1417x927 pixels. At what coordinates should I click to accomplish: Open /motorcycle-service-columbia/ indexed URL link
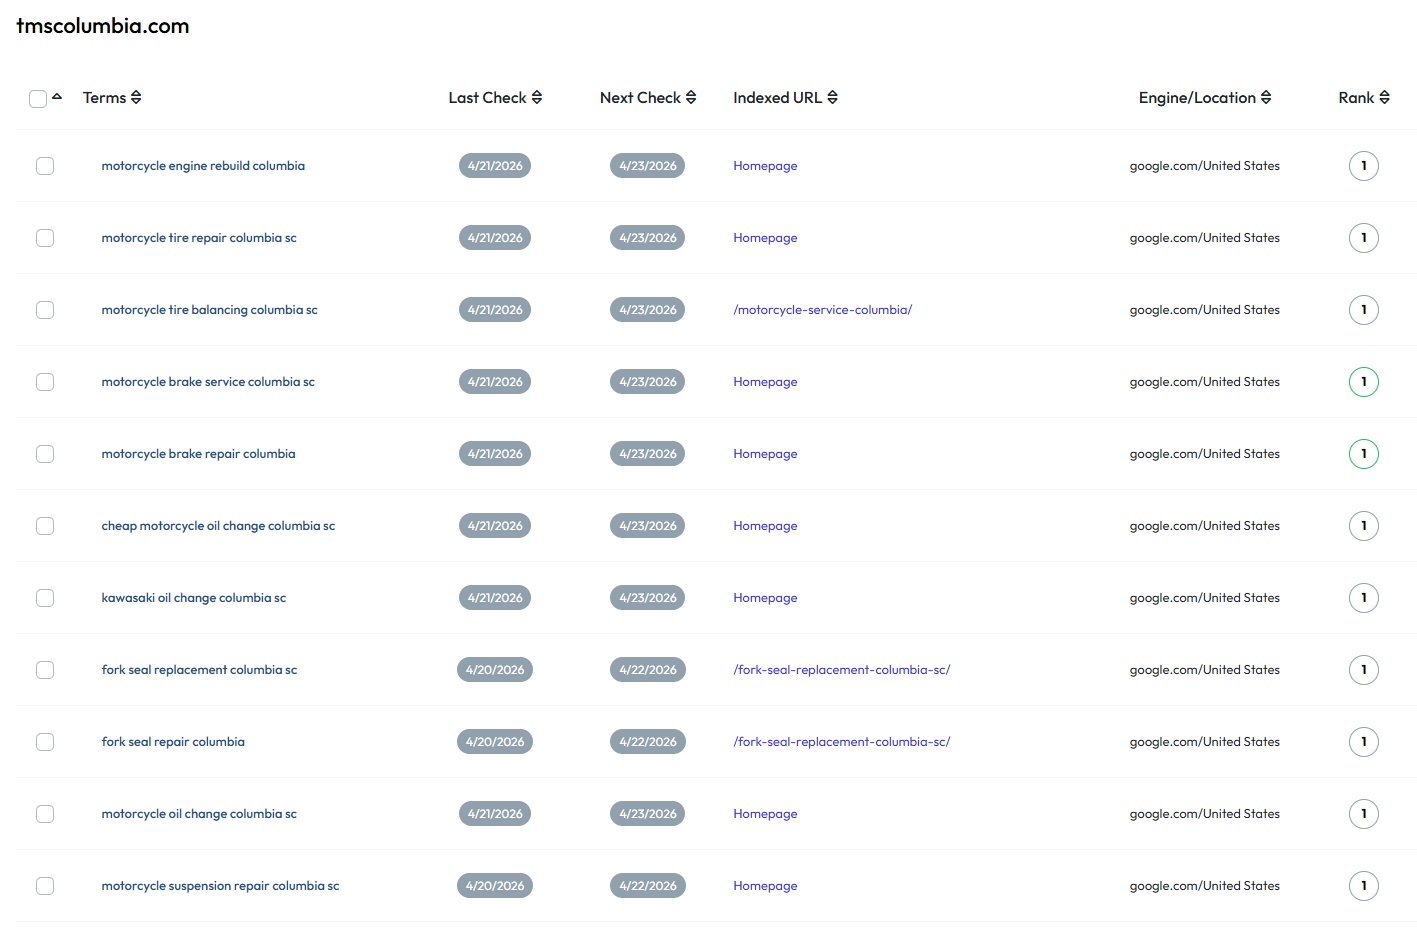[x=822, y=310]
